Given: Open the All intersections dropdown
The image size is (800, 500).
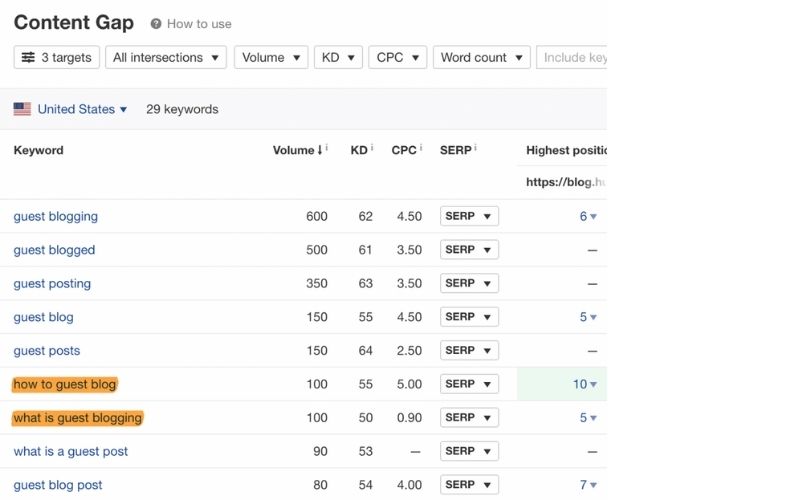Looking at the screenshot, I should (166, 57).
